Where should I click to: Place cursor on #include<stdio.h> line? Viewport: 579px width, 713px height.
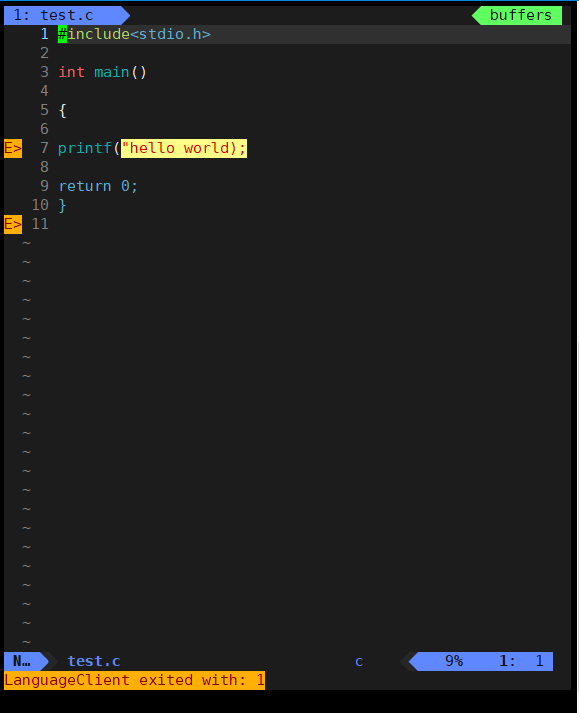134,34
